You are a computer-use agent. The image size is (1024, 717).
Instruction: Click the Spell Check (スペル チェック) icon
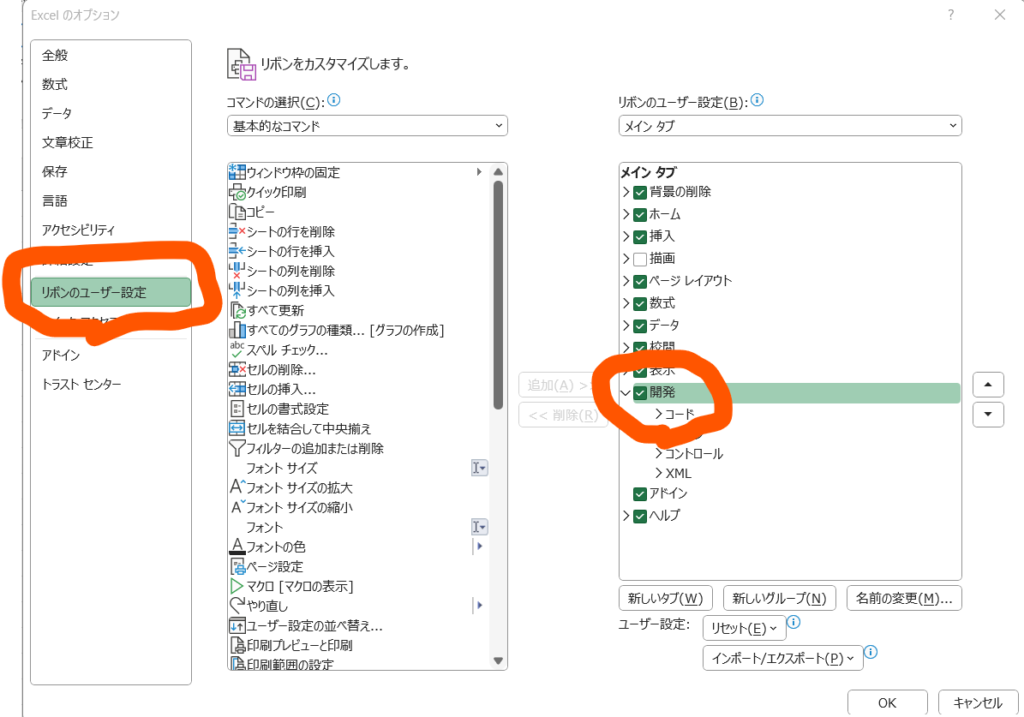coord(237,350)
